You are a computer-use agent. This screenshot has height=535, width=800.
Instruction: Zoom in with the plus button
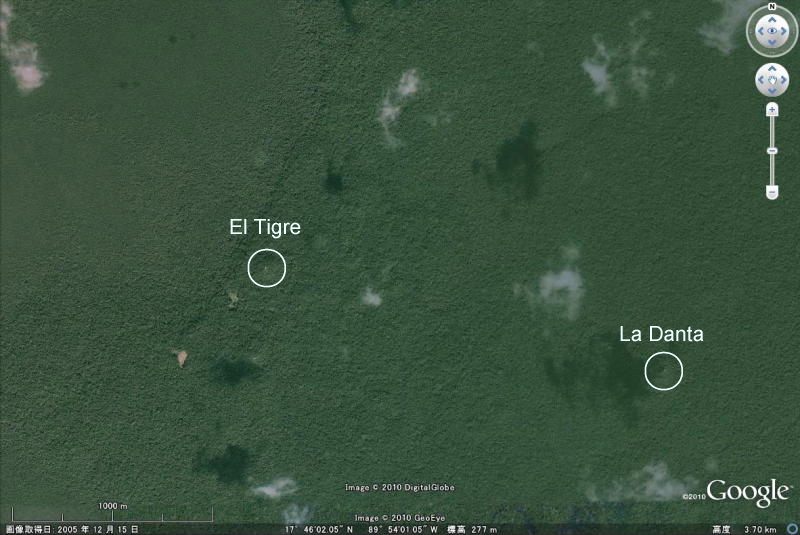pyautogui.click(x=772, y=108)
